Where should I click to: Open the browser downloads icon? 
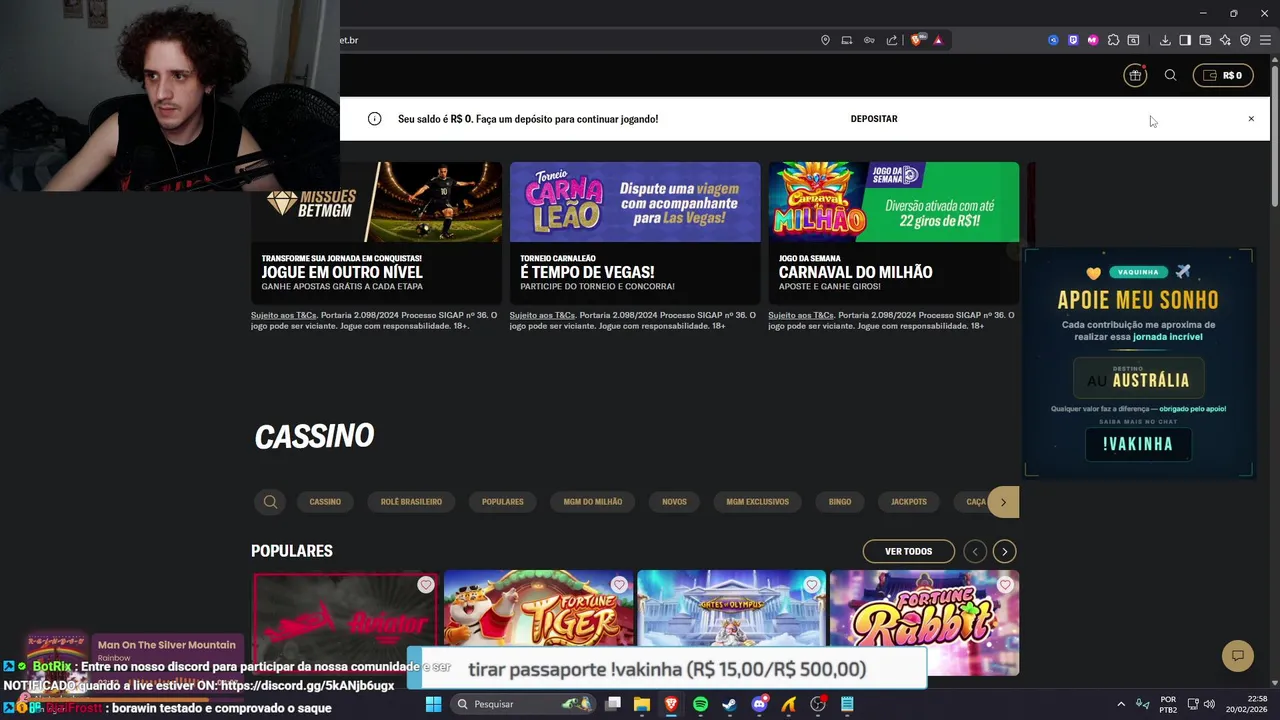[x=1165, y=40]
